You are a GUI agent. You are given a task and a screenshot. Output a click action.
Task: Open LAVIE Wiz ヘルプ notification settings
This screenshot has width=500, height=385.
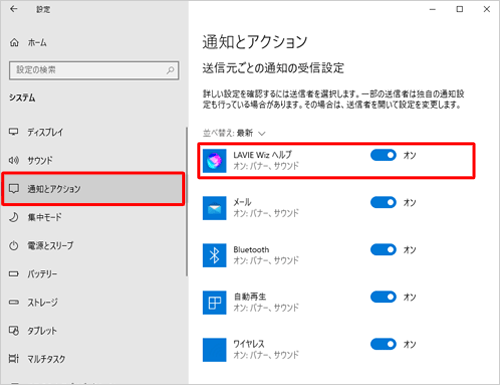(336, 161)
